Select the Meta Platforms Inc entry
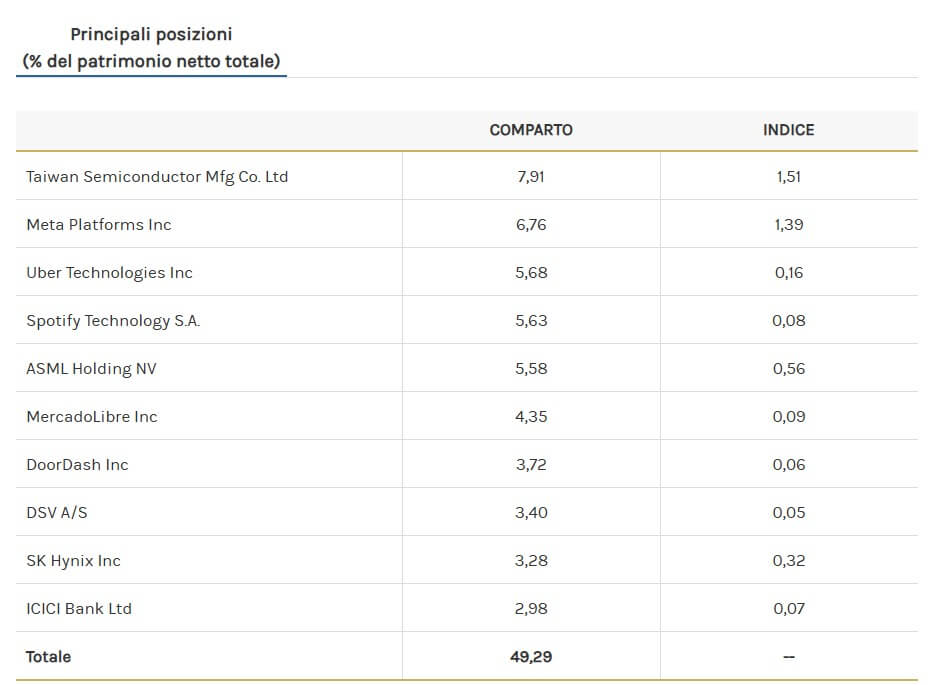Screen dimensions: 934x685 tap(98, 224)
